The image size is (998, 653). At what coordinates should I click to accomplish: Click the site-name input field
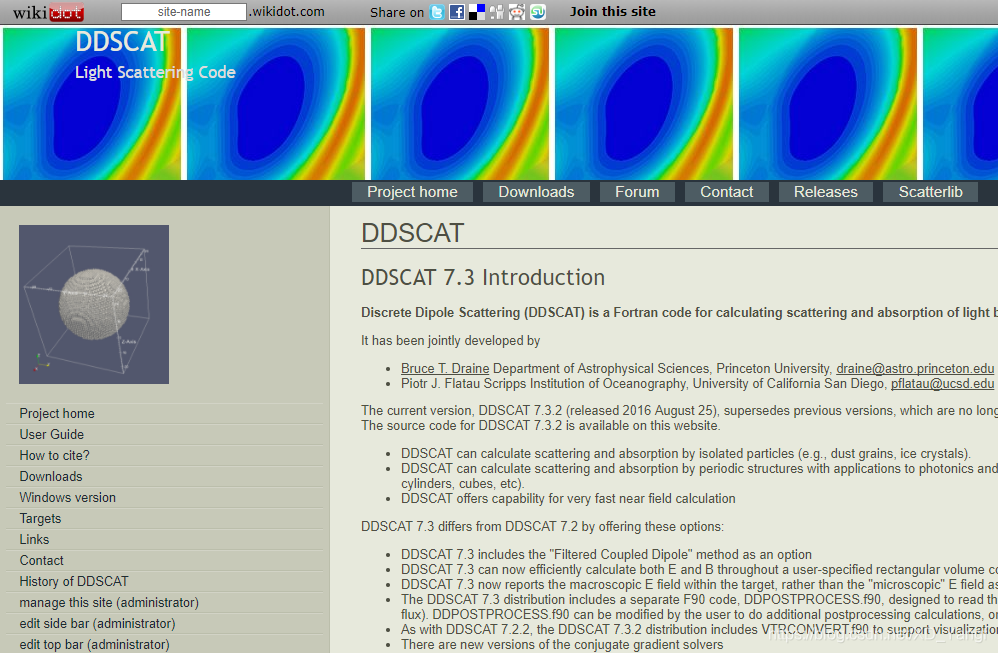coord(184,11)
